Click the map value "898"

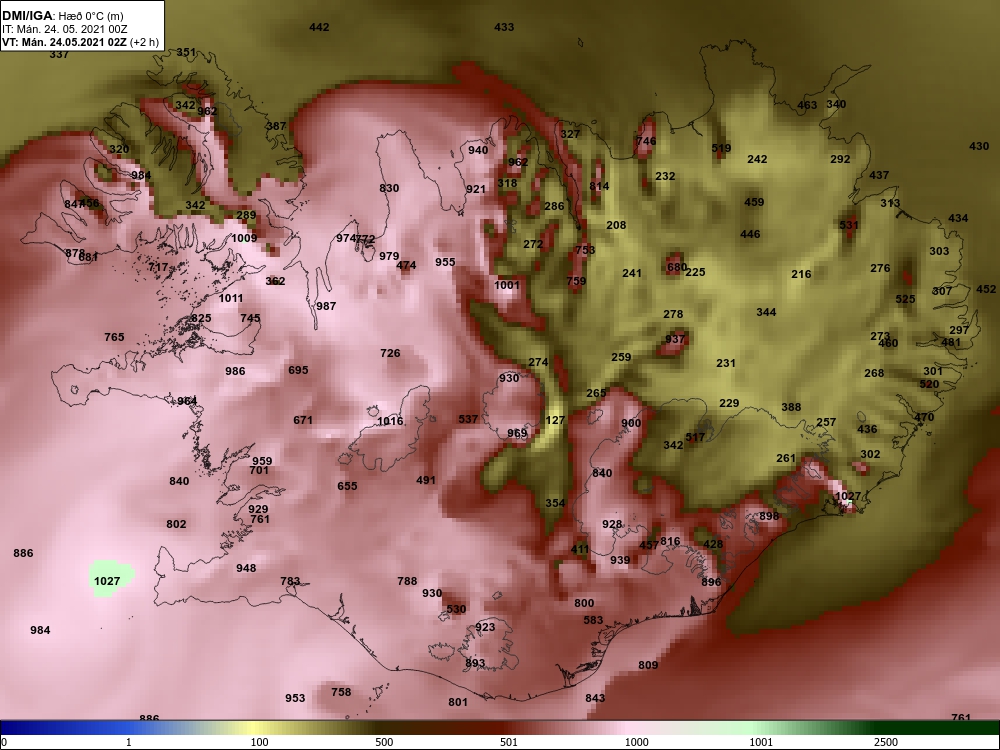[769, 516]
